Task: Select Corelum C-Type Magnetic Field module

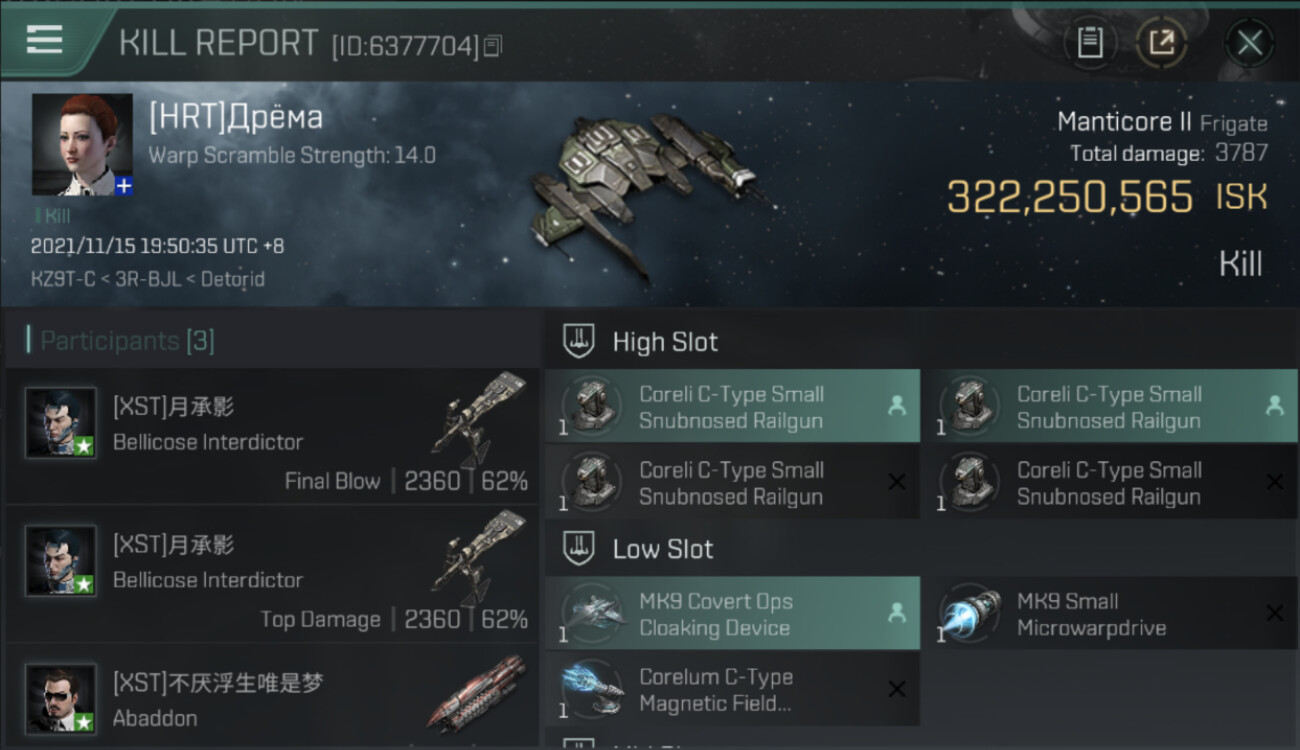Action: 732,690
